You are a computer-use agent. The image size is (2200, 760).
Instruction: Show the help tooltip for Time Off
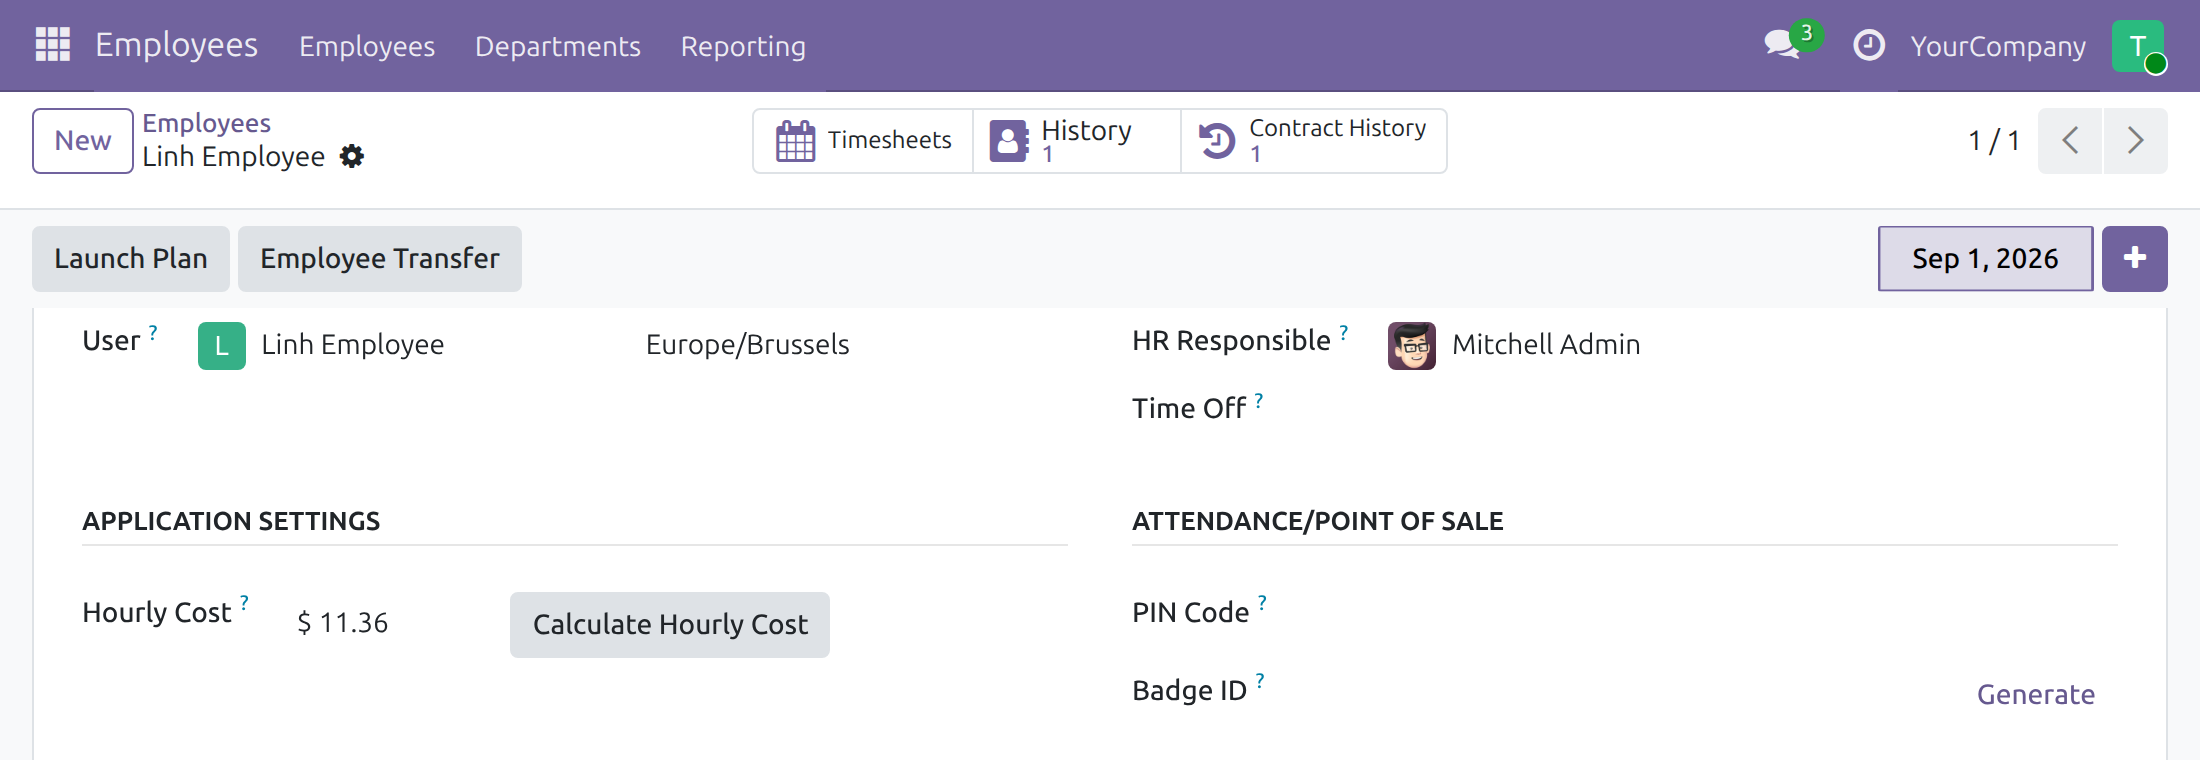tap(1259, 399)
